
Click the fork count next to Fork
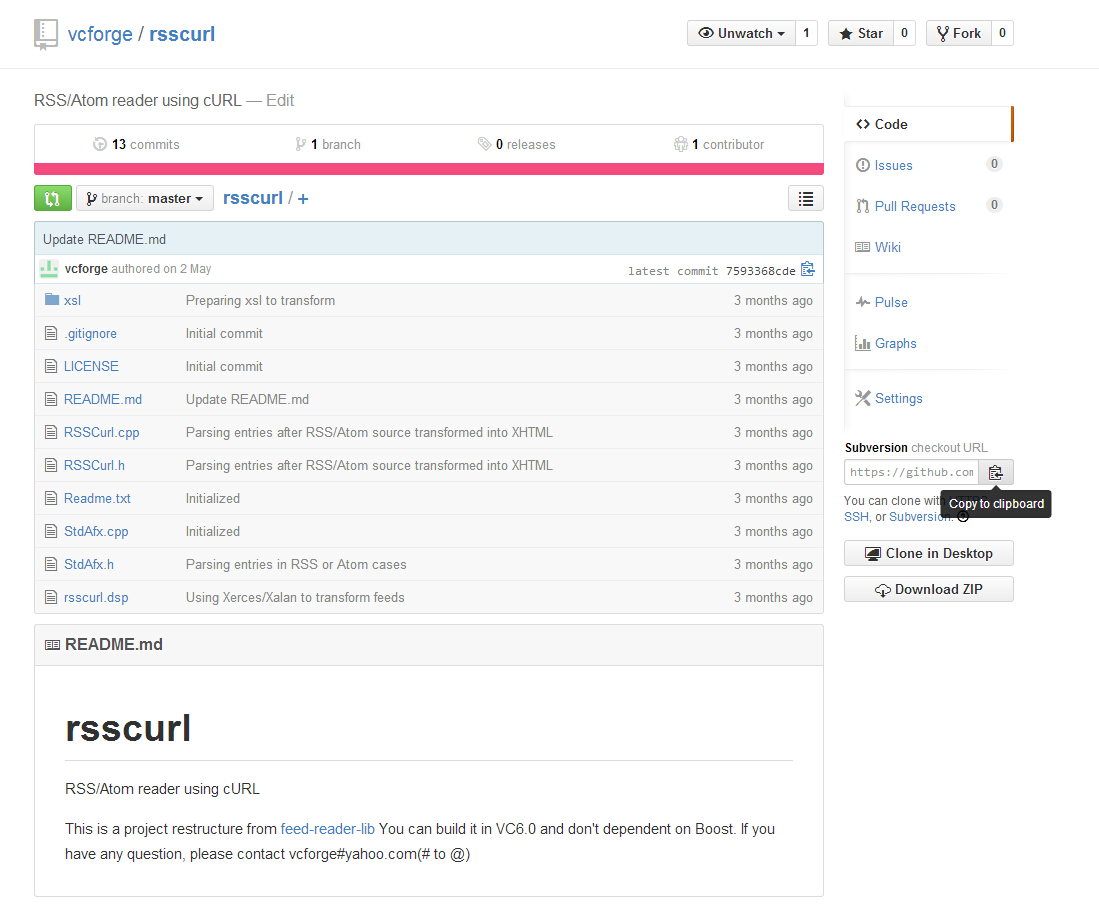pyautogui.click(x=1002, y=33)
